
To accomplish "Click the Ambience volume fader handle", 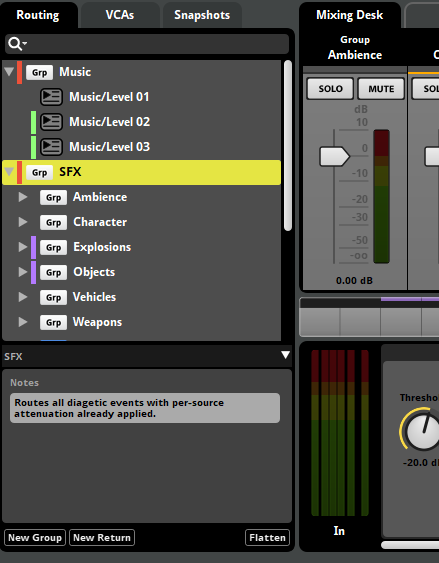I will 335,157.
